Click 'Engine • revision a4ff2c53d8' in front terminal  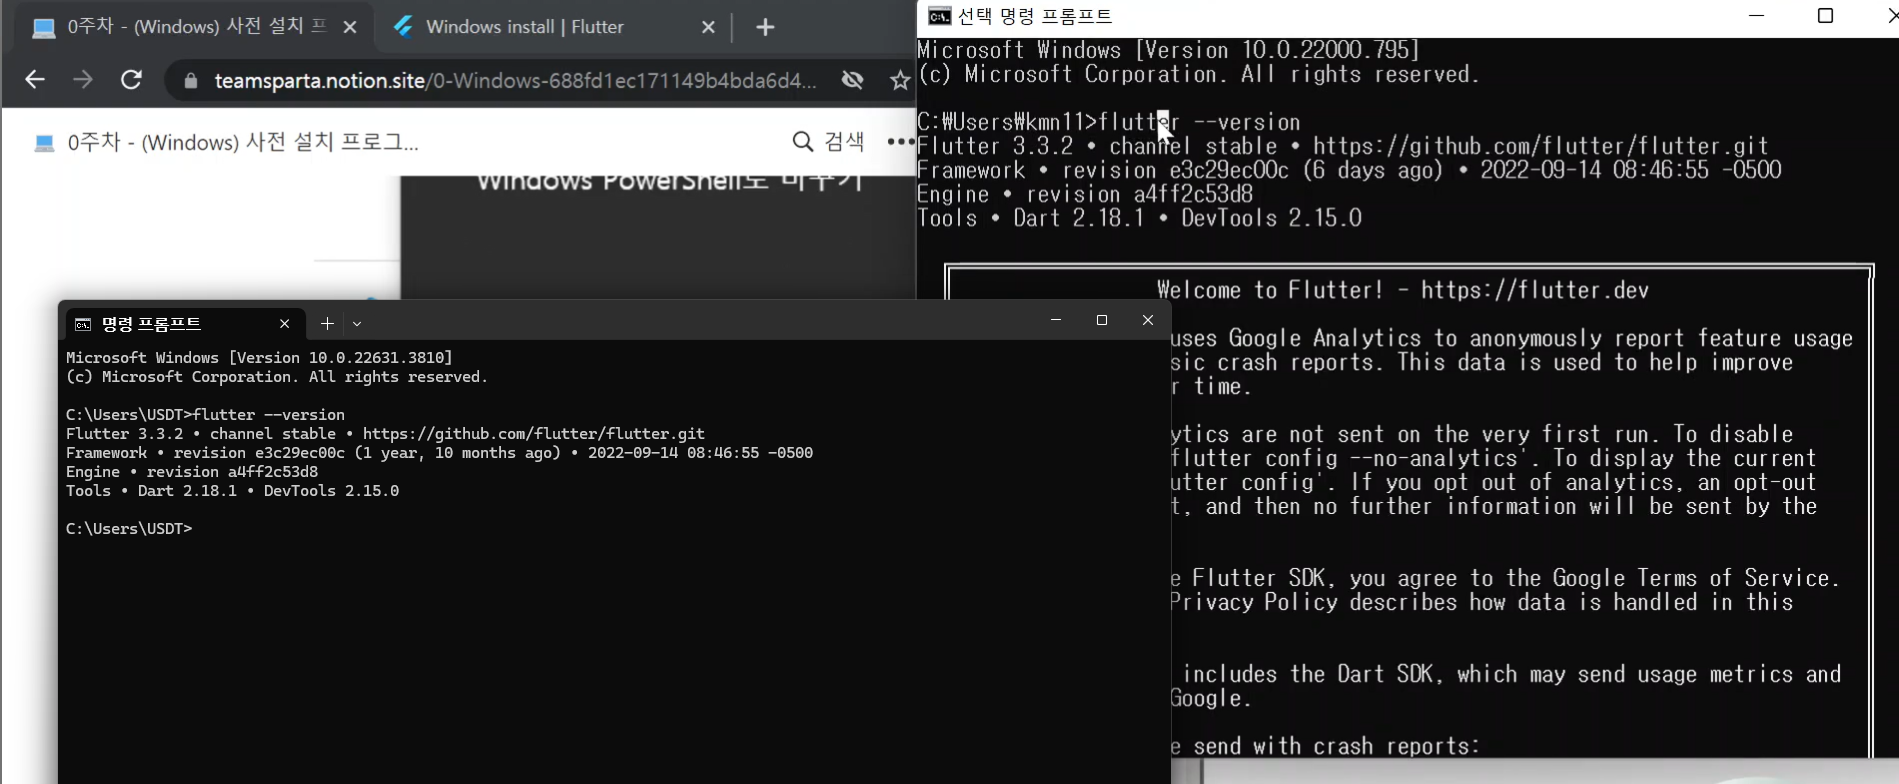click(x=192, y=472)
